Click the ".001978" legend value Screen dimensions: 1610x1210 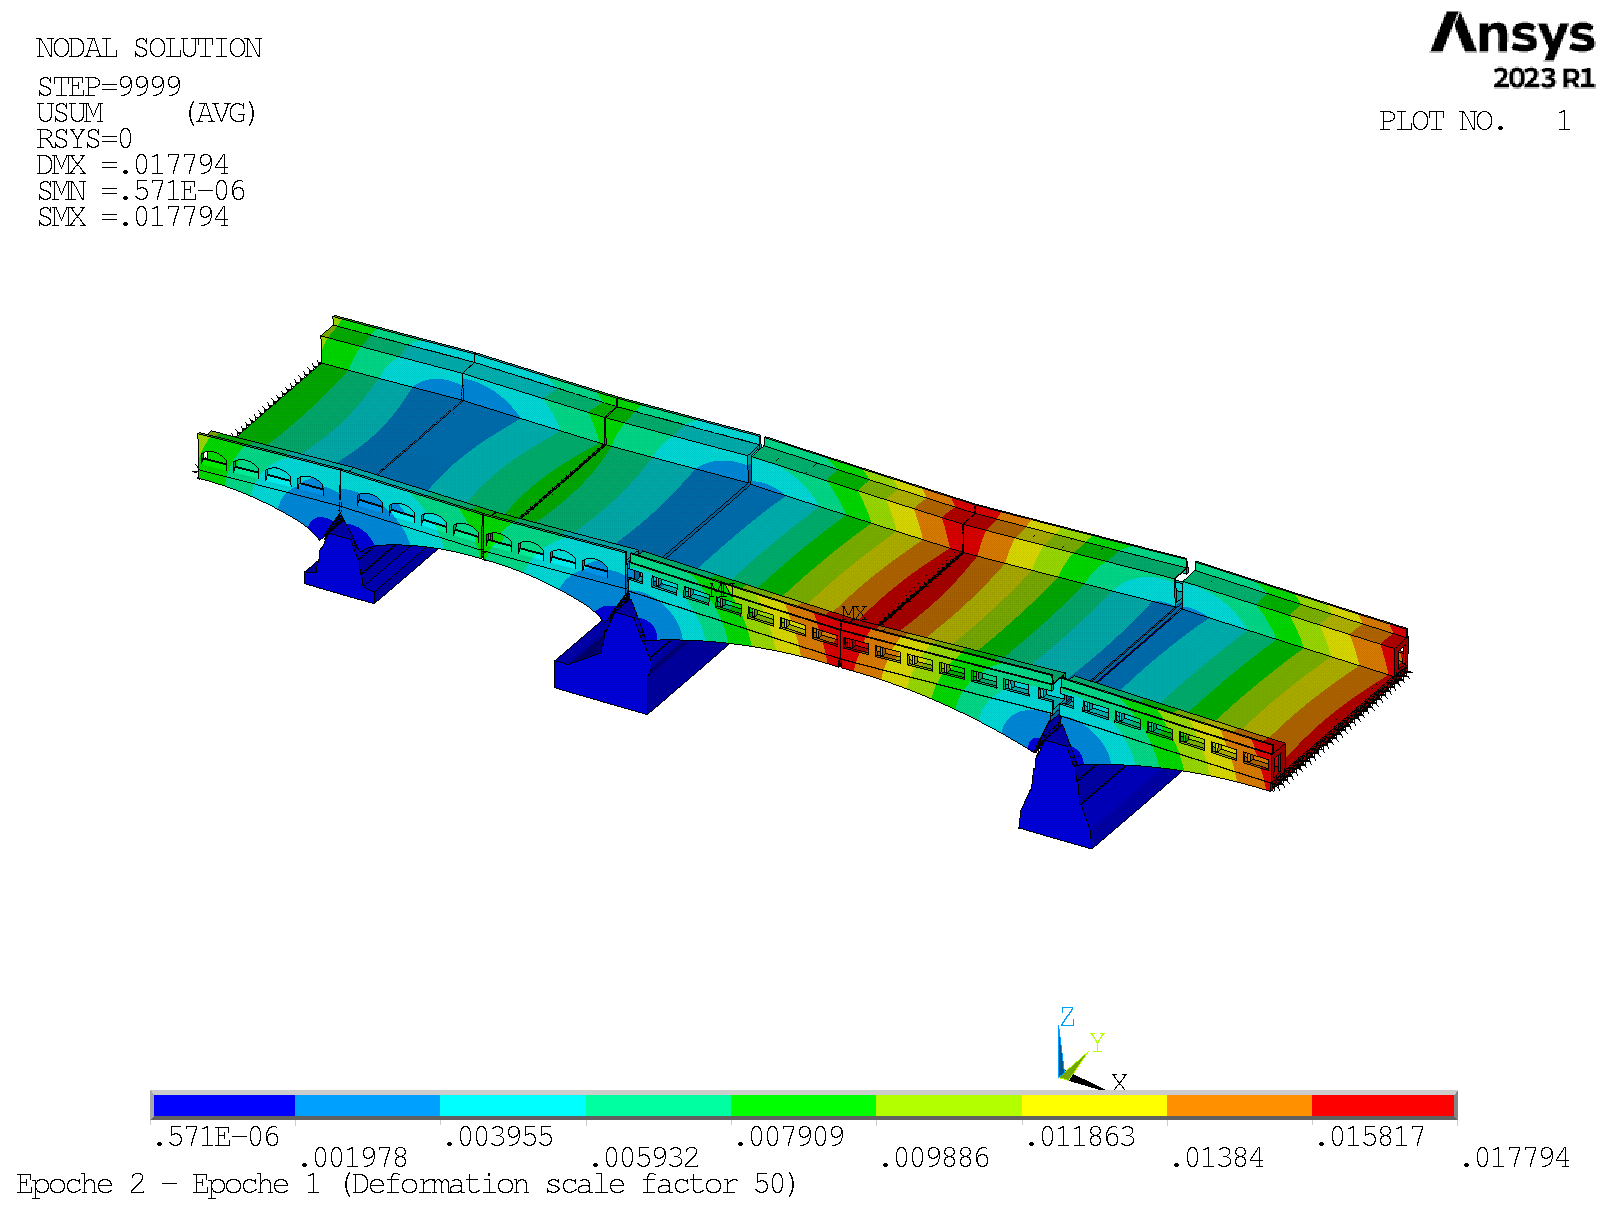(x=354, y=1158)
